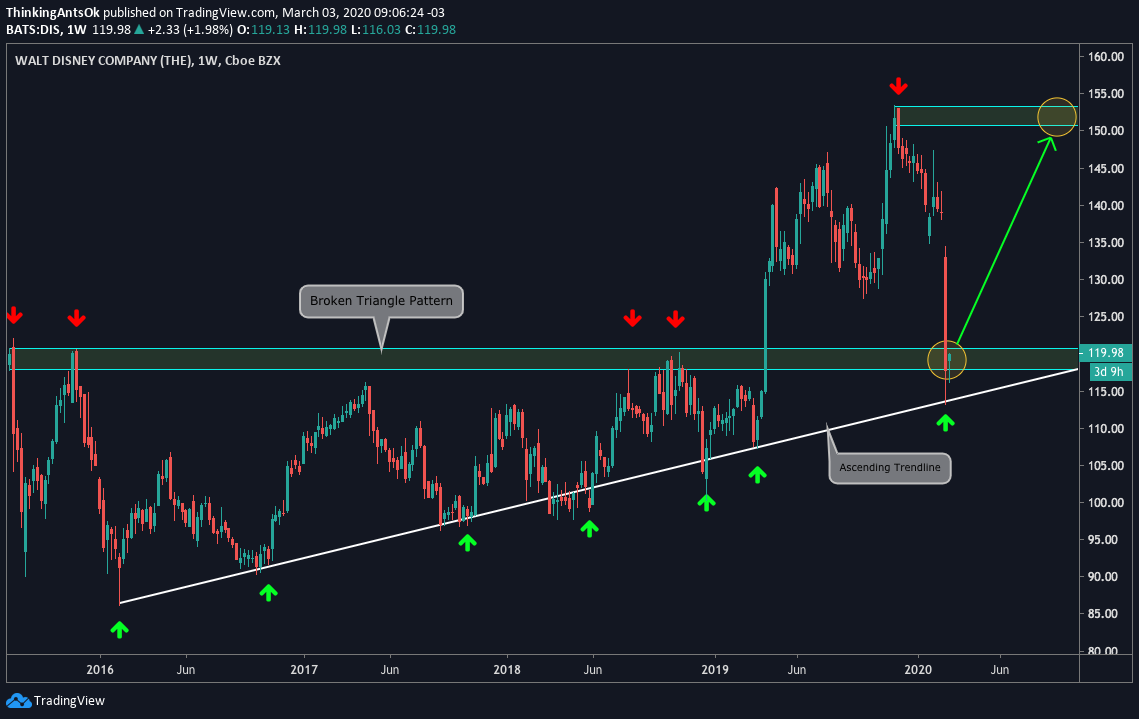Click the 3d 9h countdown label
The image size is (1139, 719).
(x=1109, y=372)
